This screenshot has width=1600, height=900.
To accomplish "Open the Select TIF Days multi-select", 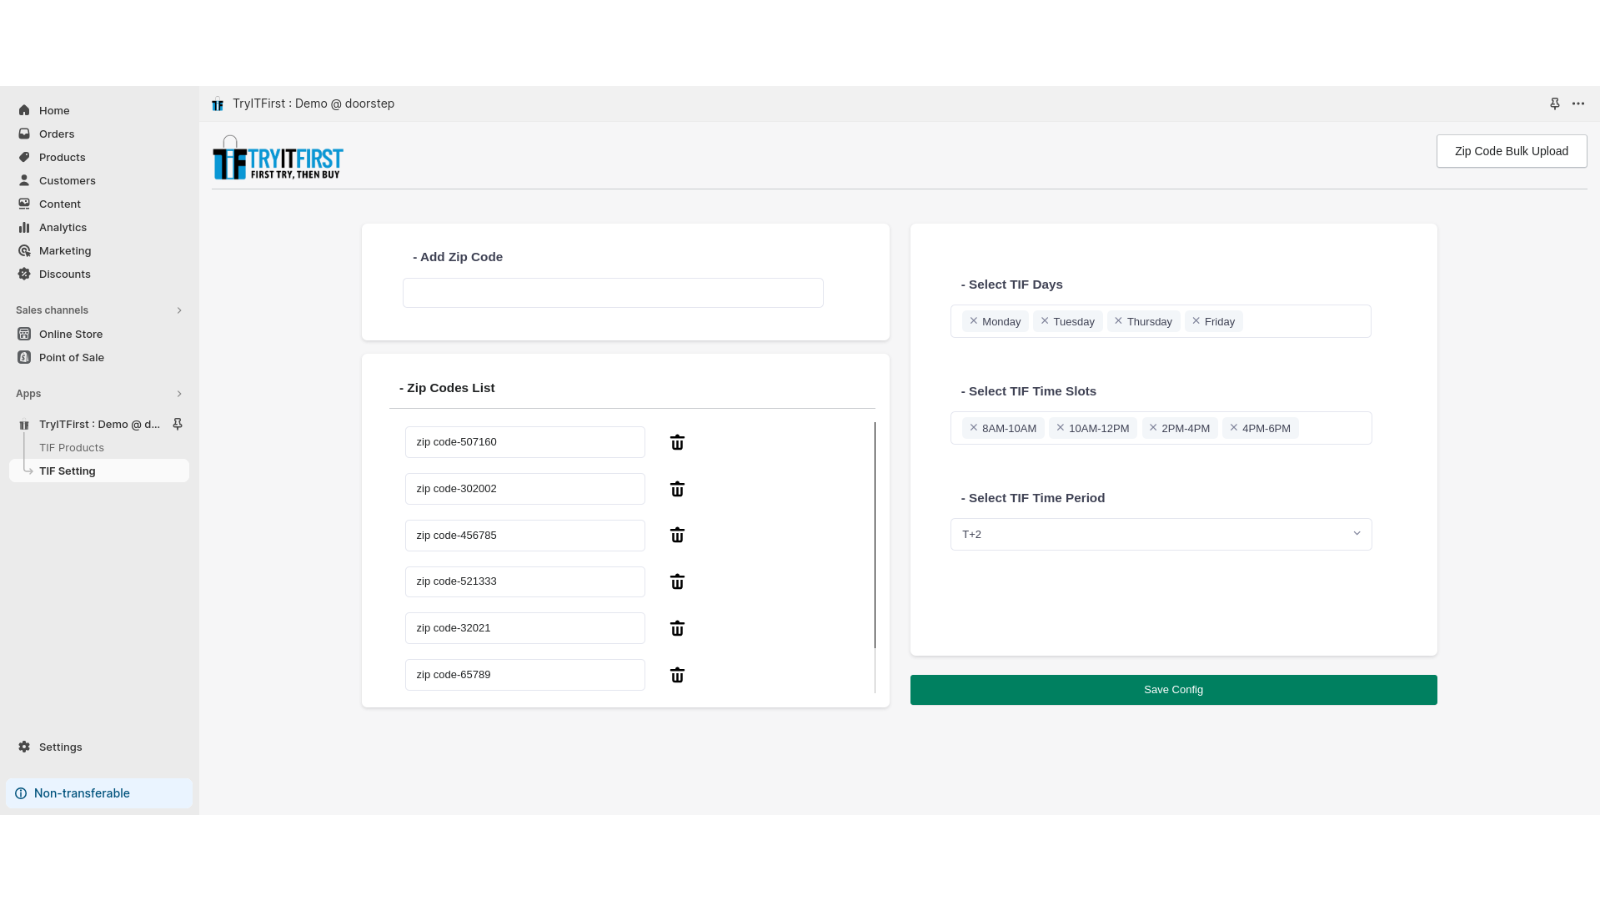I will click(1161, 321).
